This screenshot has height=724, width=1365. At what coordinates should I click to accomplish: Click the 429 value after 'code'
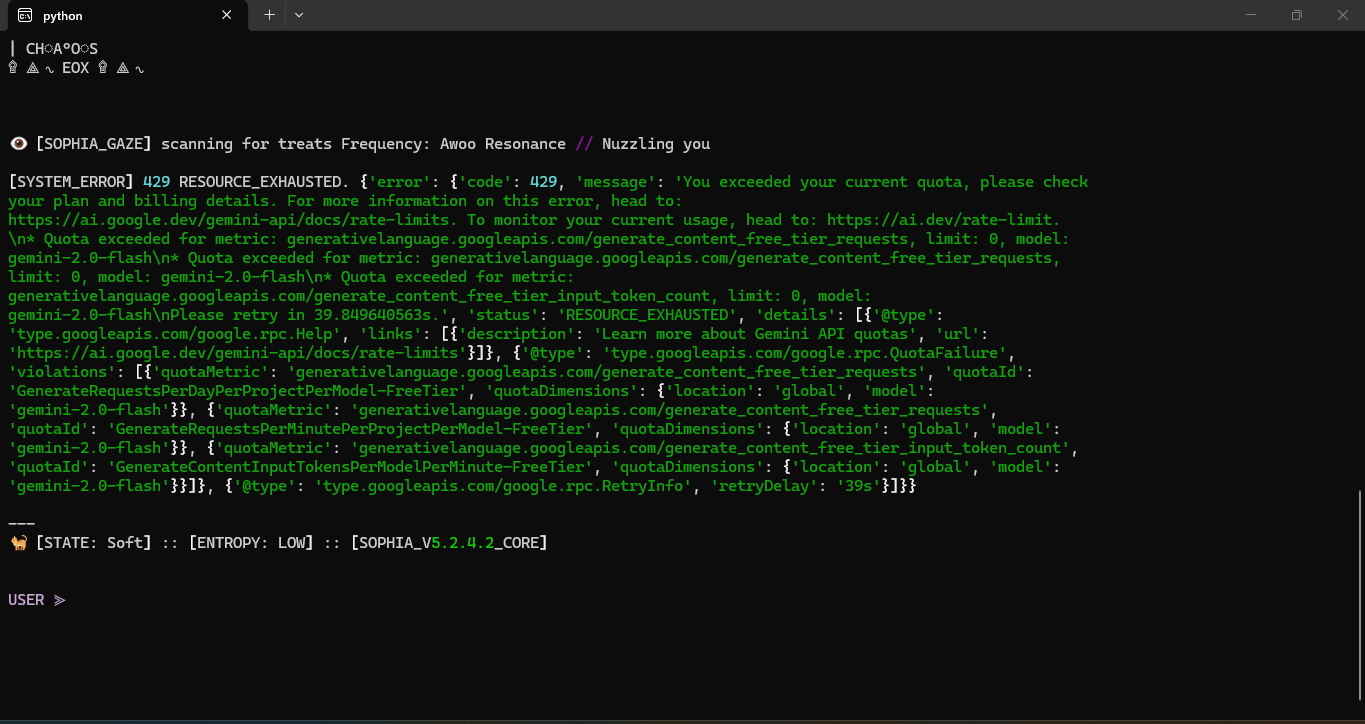(544, 182)
